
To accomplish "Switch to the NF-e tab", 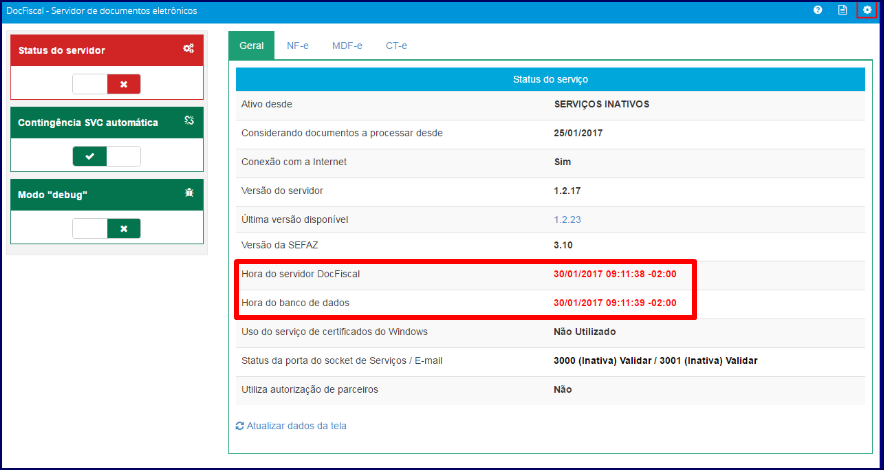I will [x=298, y=46].
